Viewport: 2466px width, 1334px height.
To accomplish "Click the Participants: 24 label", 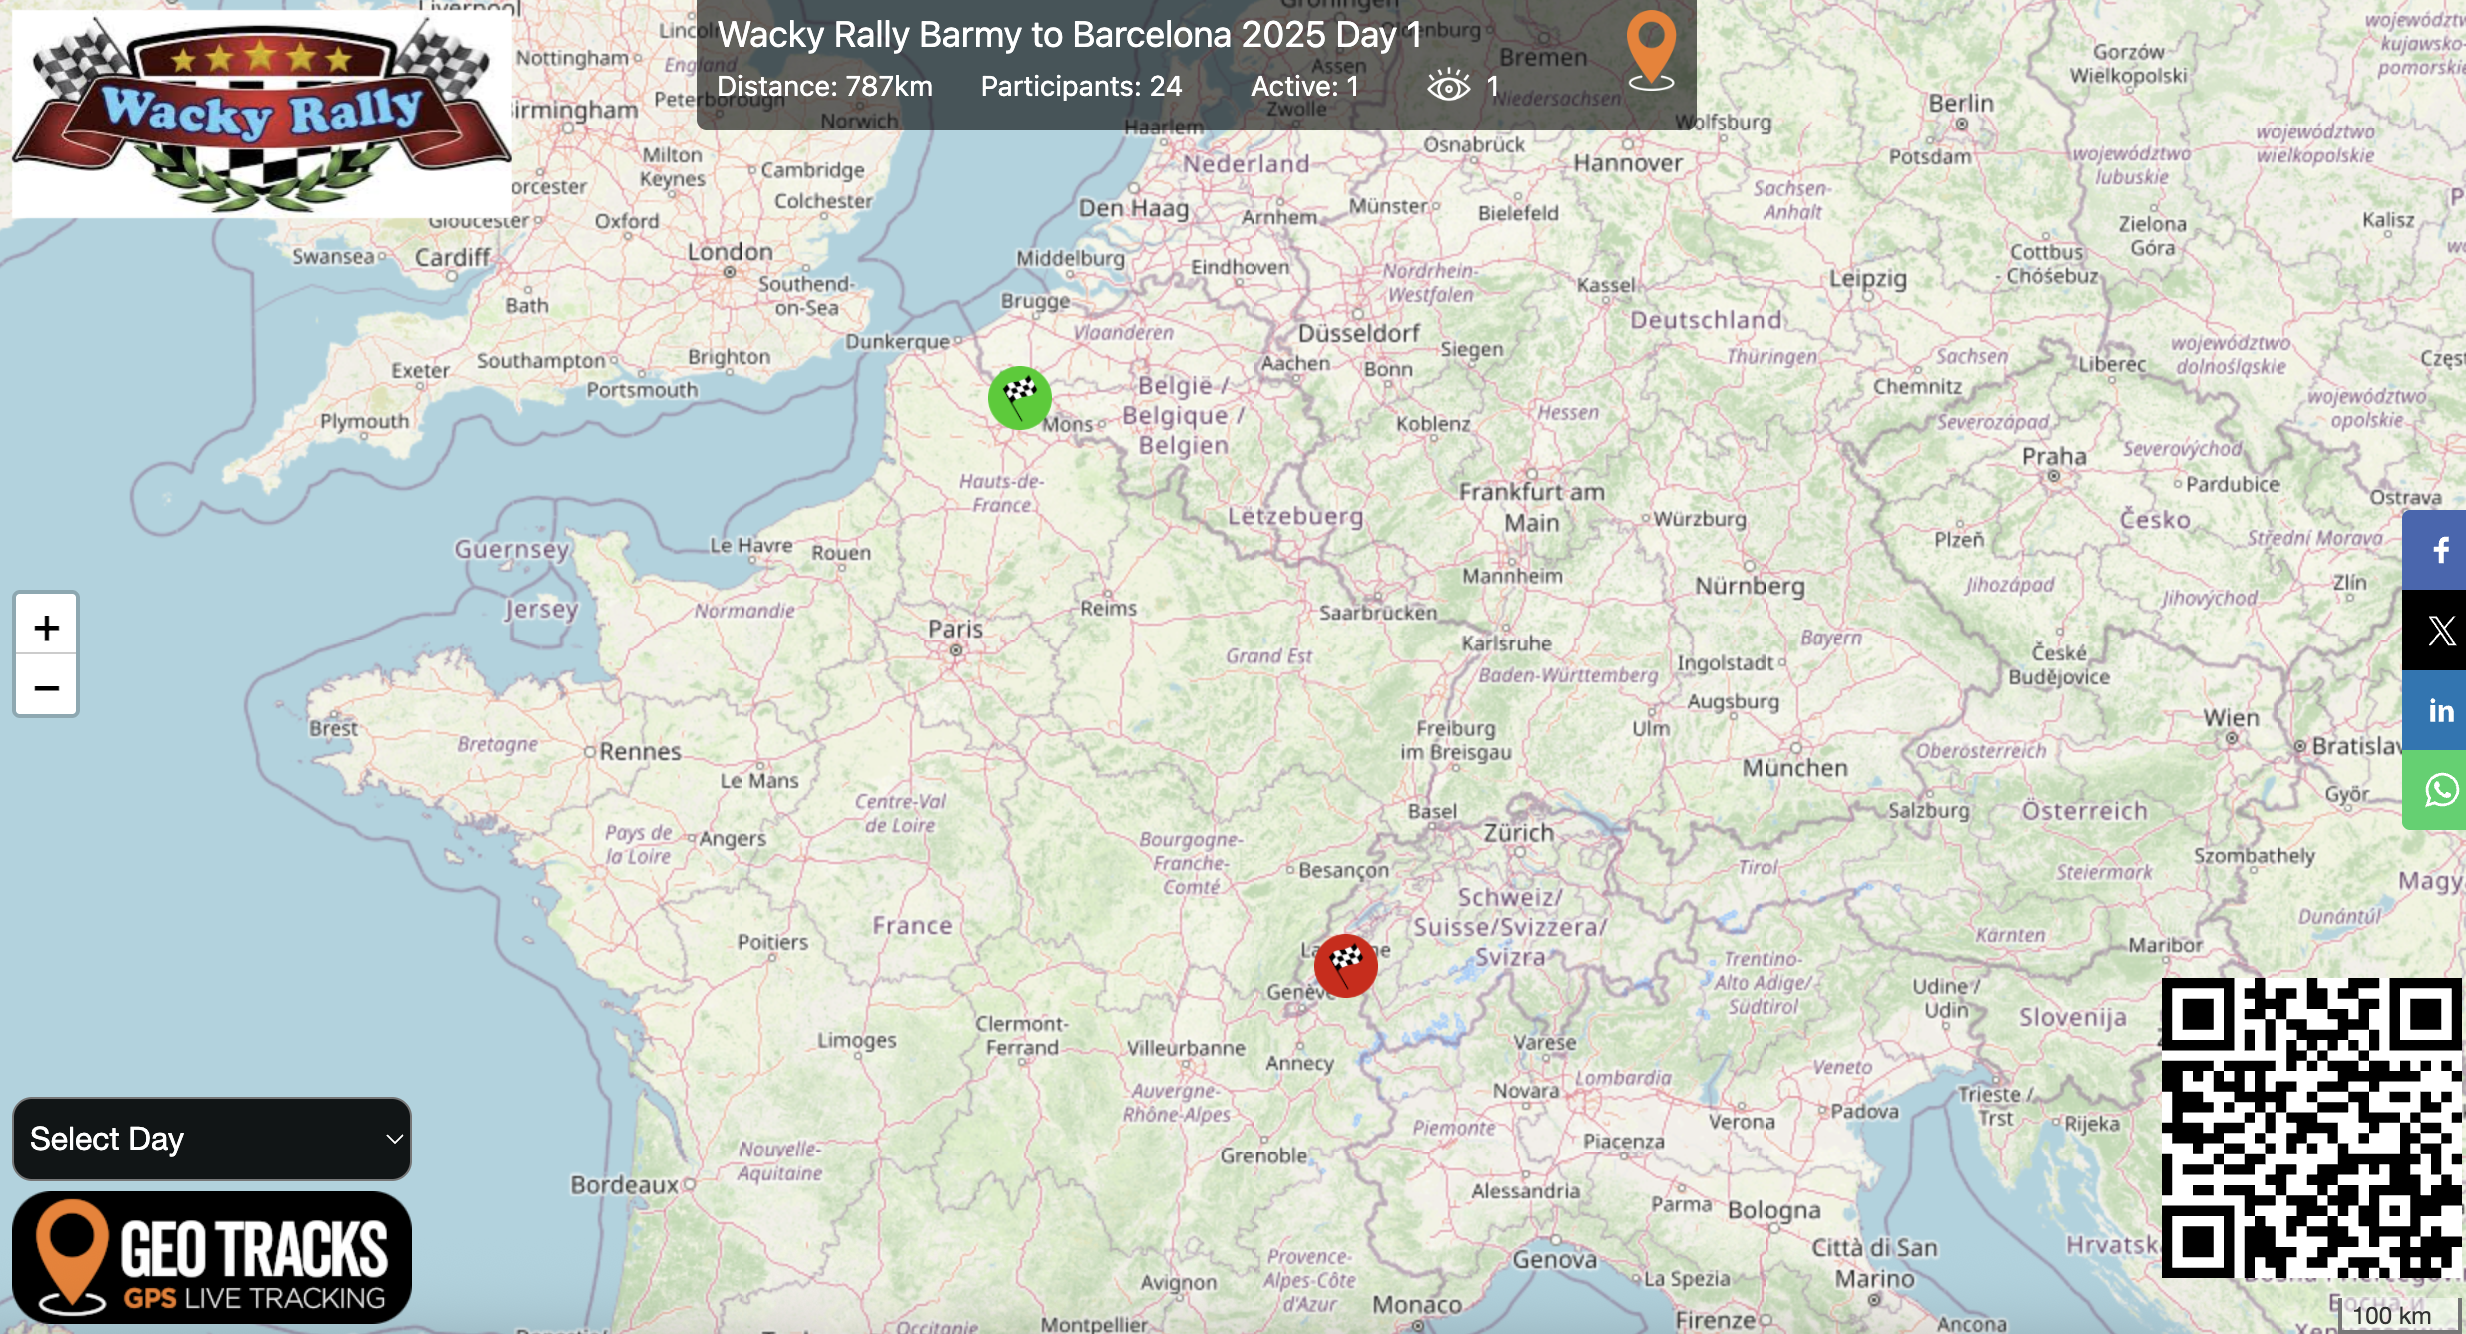I will [1081, 87].
